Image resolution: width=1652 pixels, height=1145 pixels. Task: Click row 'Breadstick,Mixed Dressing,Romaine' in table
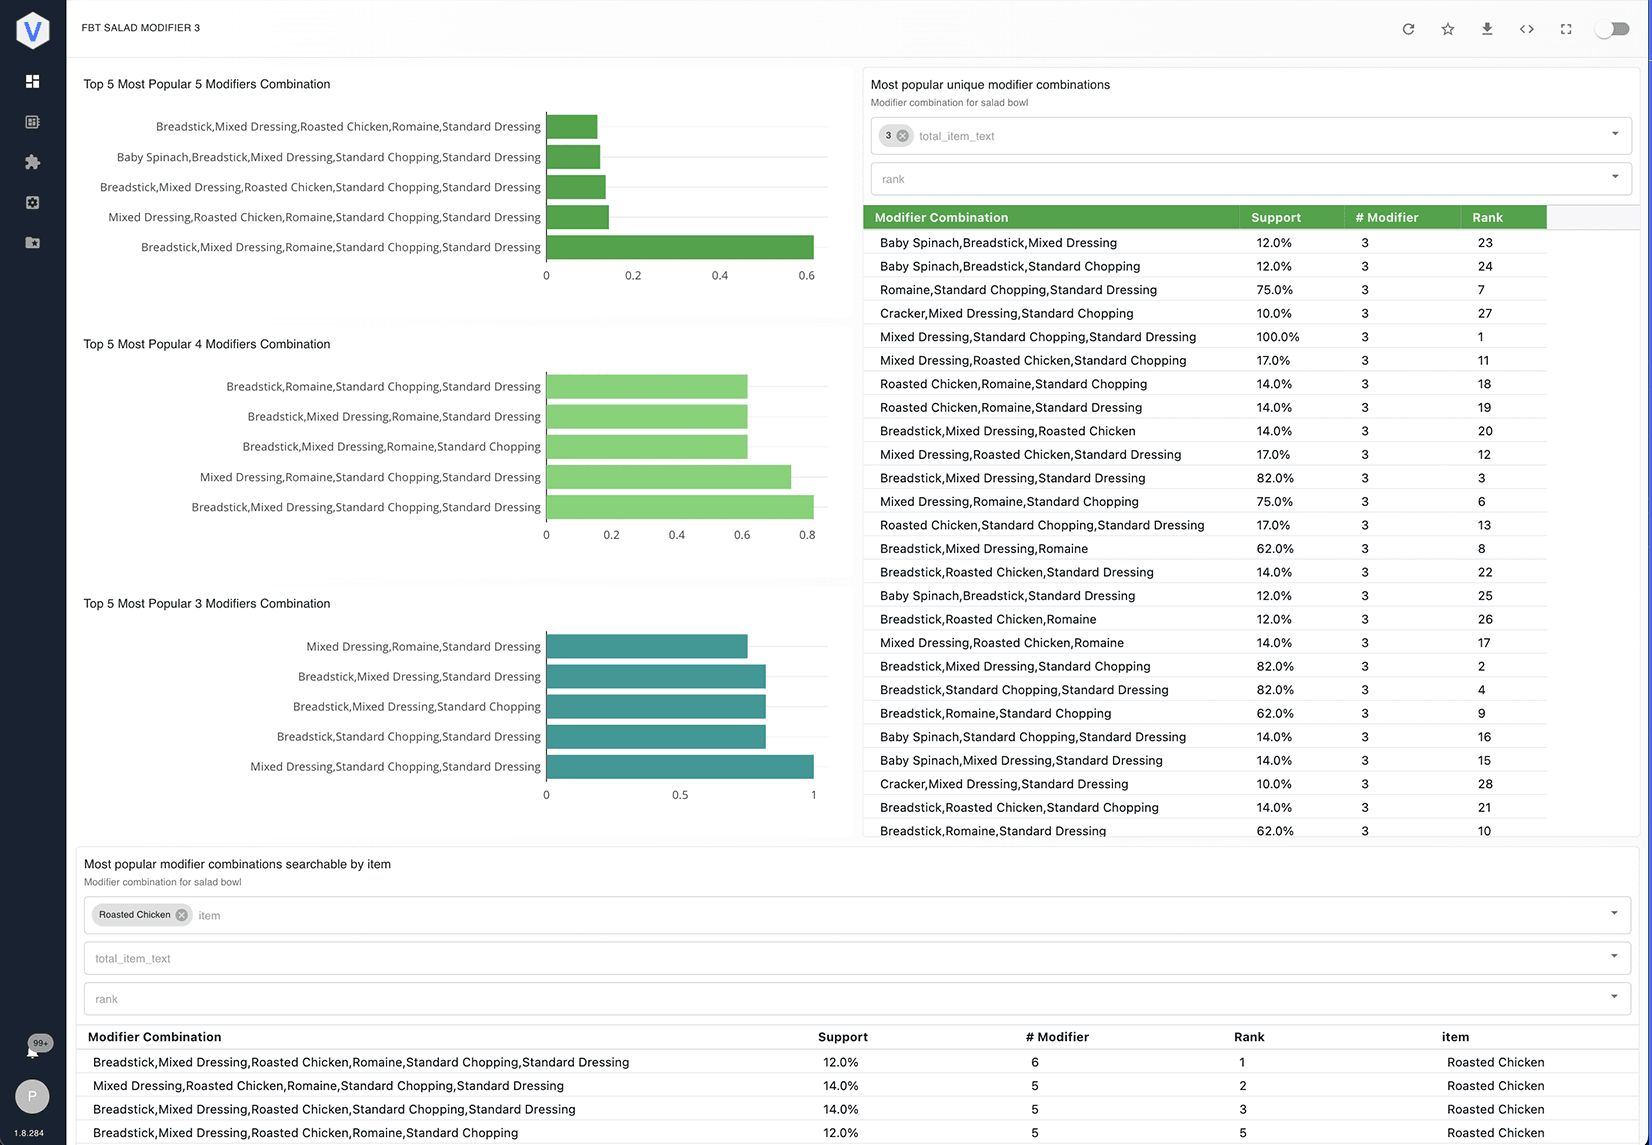coord(1204,549)
